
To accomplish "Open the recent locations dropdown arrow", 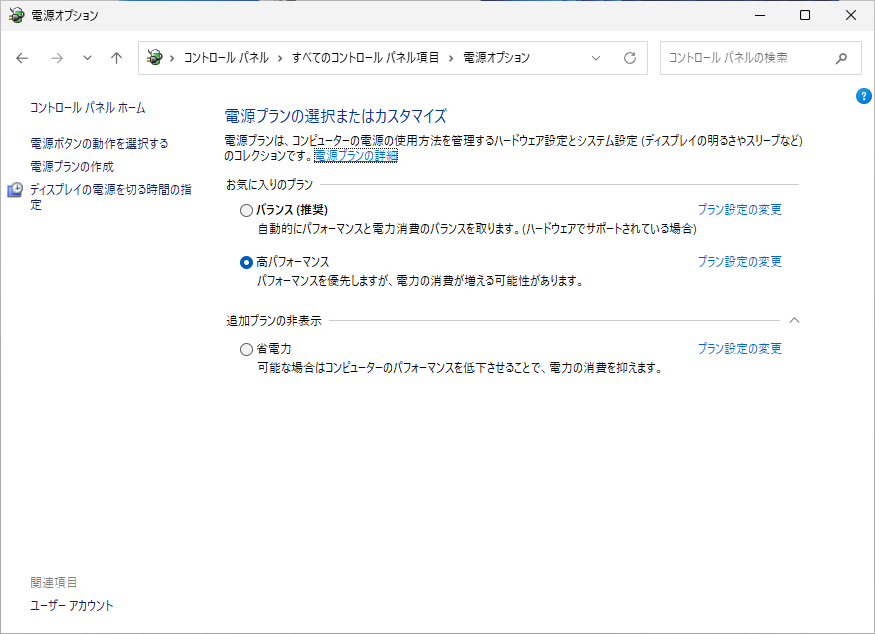I will coord(87,58).
